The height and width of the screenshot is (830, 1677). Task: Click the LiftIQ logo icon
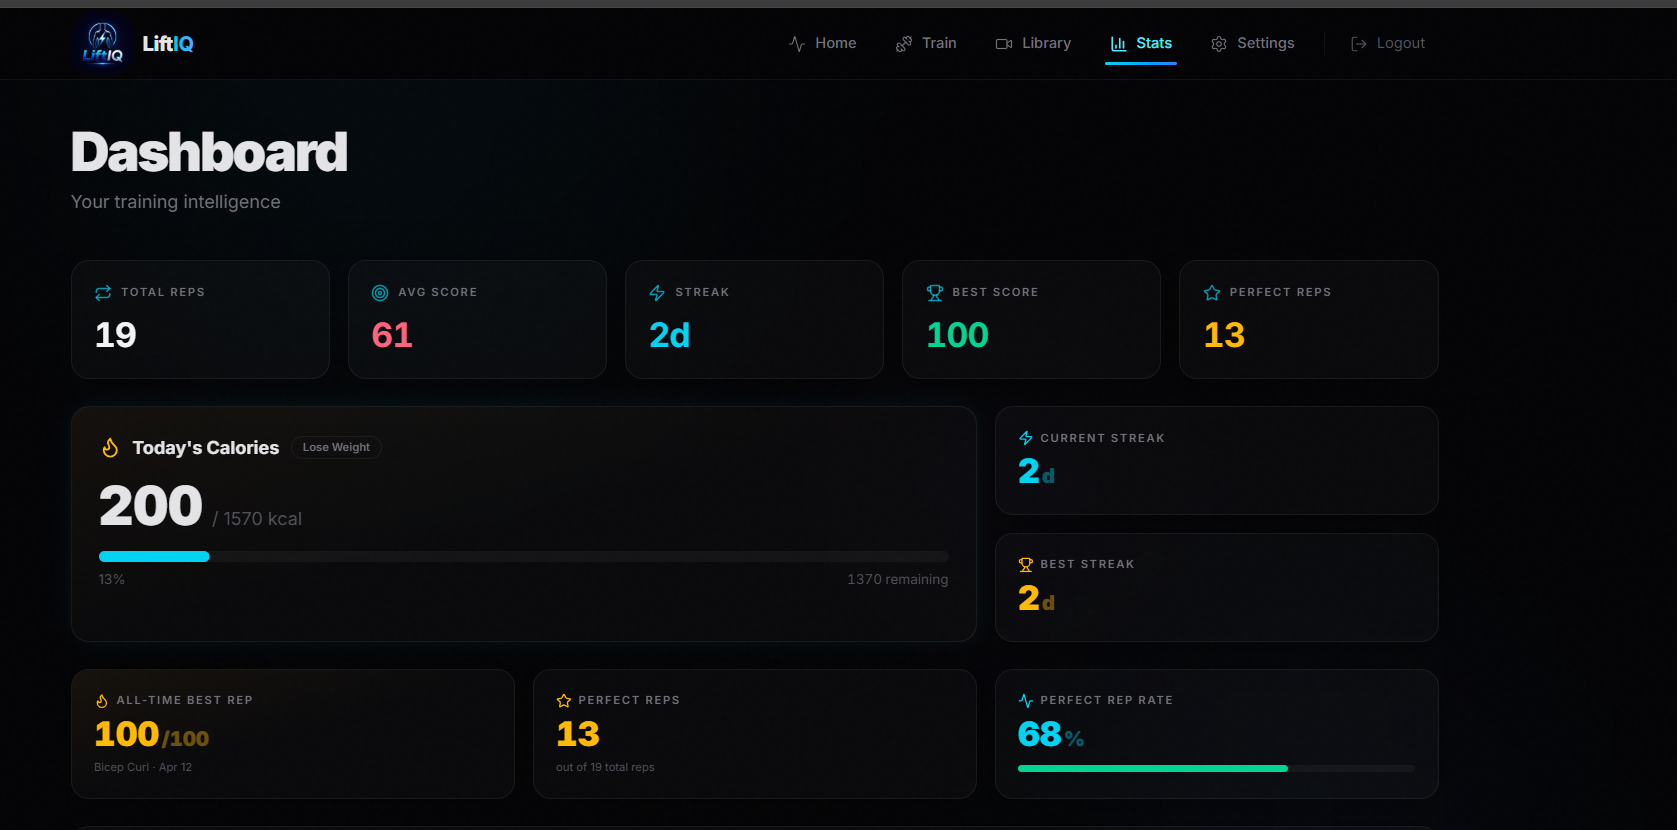(x=103, y=43)
